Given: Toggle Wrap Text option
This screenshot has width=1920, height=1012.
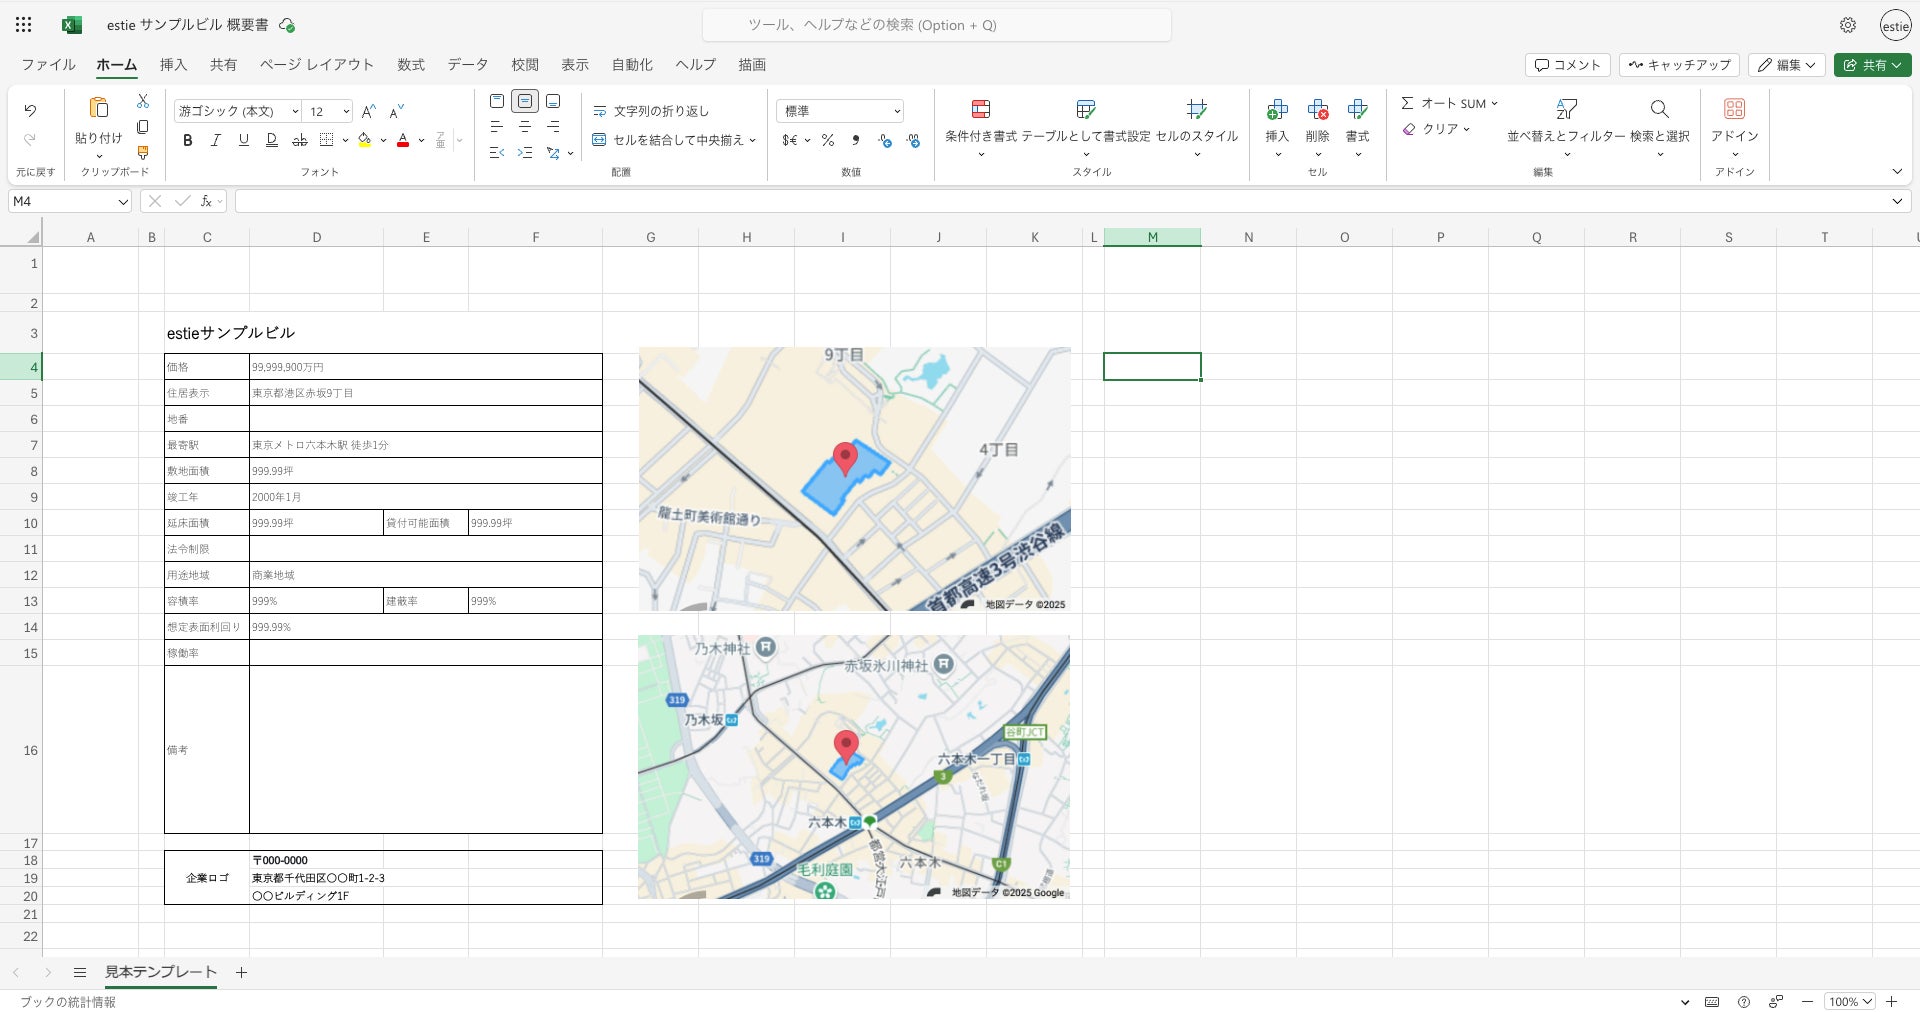Looking at the screenshot, I should (651, 111).
